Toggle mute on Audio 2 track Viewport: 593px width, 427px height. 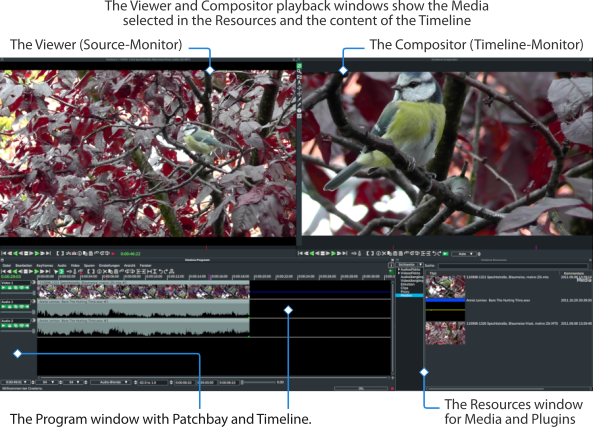coord(27,326)
